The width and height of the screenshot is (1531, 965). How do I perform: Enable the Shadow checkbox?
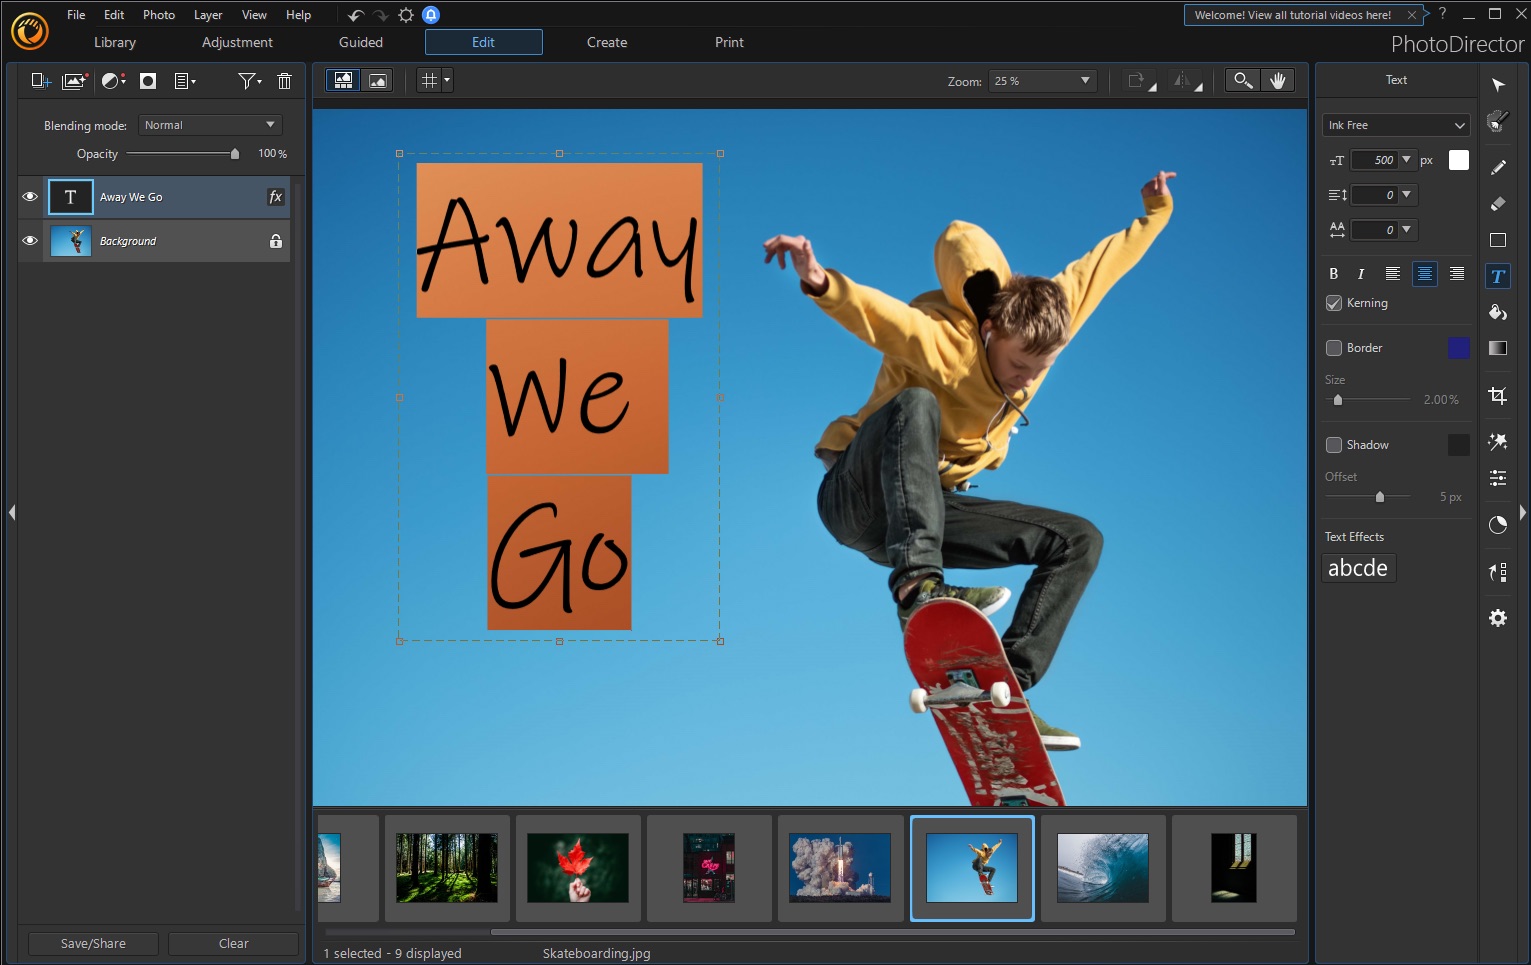[x=1334, y=445]
